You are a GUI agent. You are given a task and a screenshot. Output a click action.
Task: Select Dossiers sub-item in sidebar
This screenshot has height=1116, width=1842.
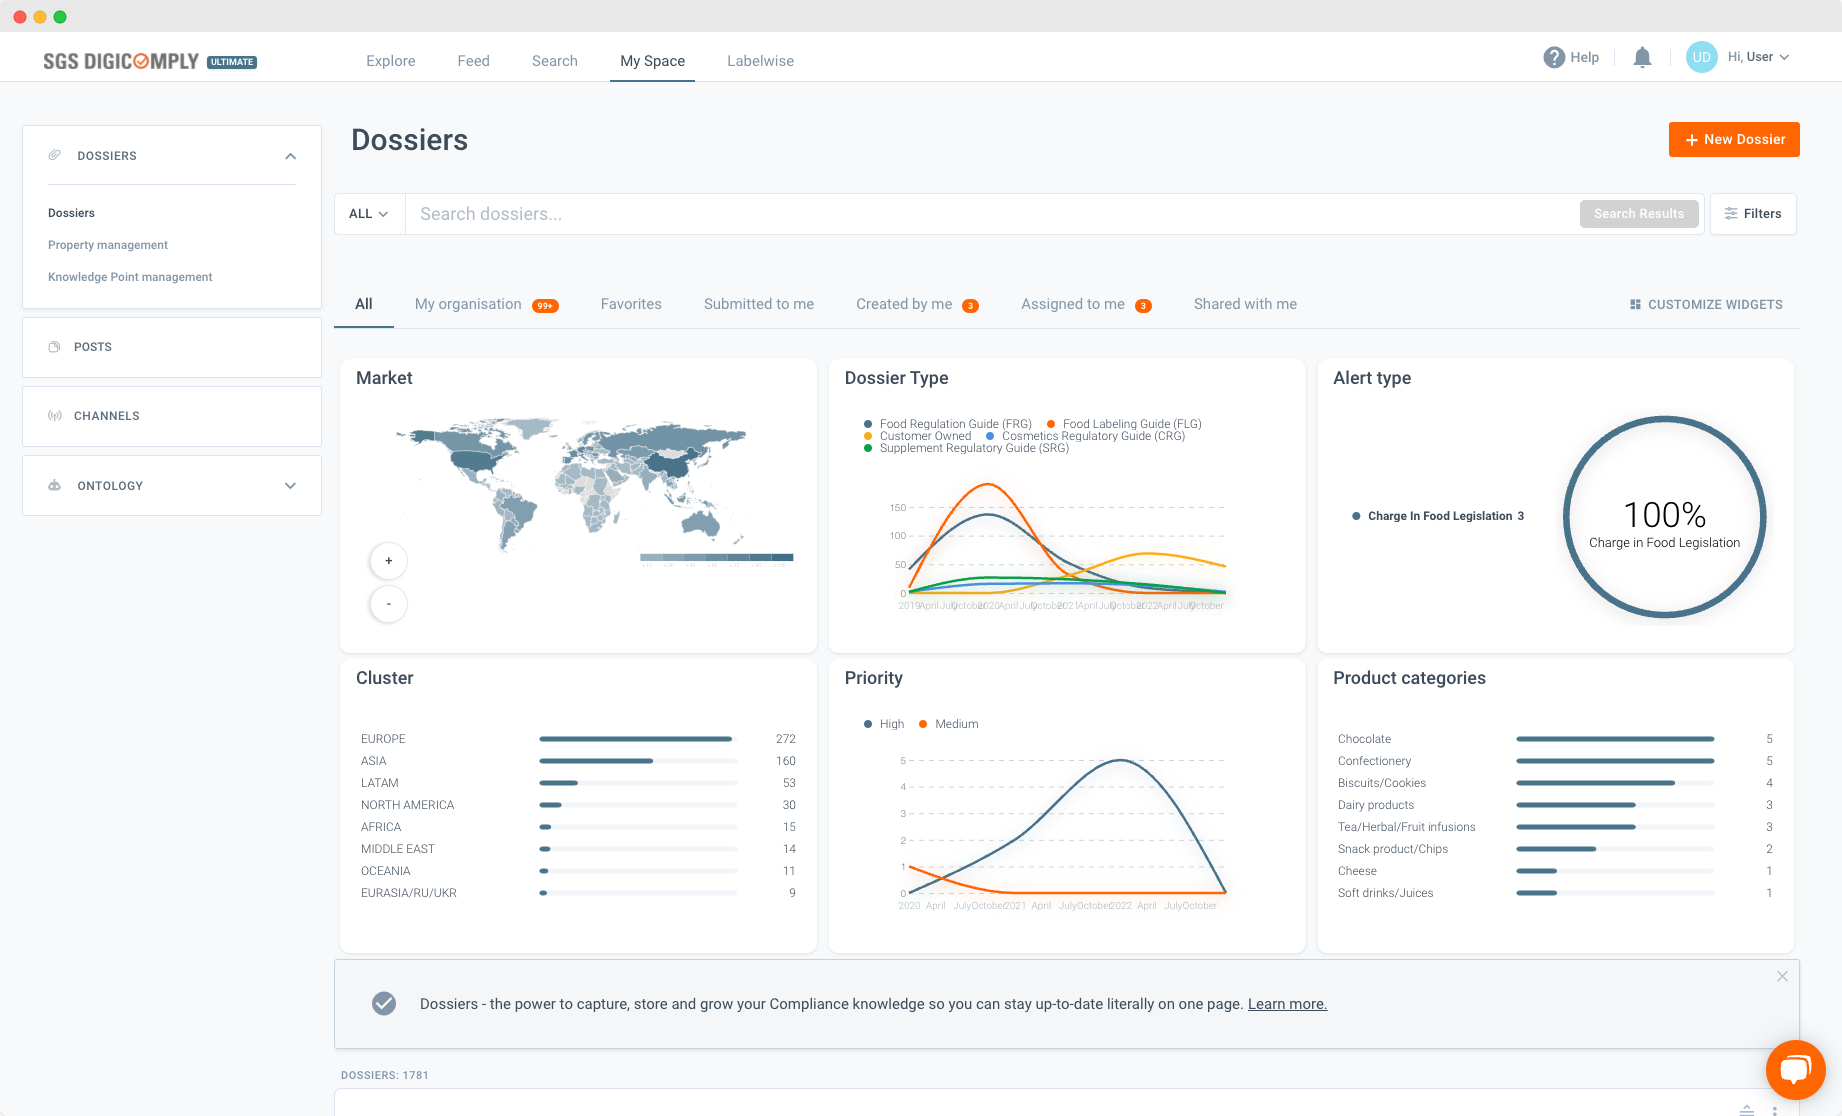72,213
